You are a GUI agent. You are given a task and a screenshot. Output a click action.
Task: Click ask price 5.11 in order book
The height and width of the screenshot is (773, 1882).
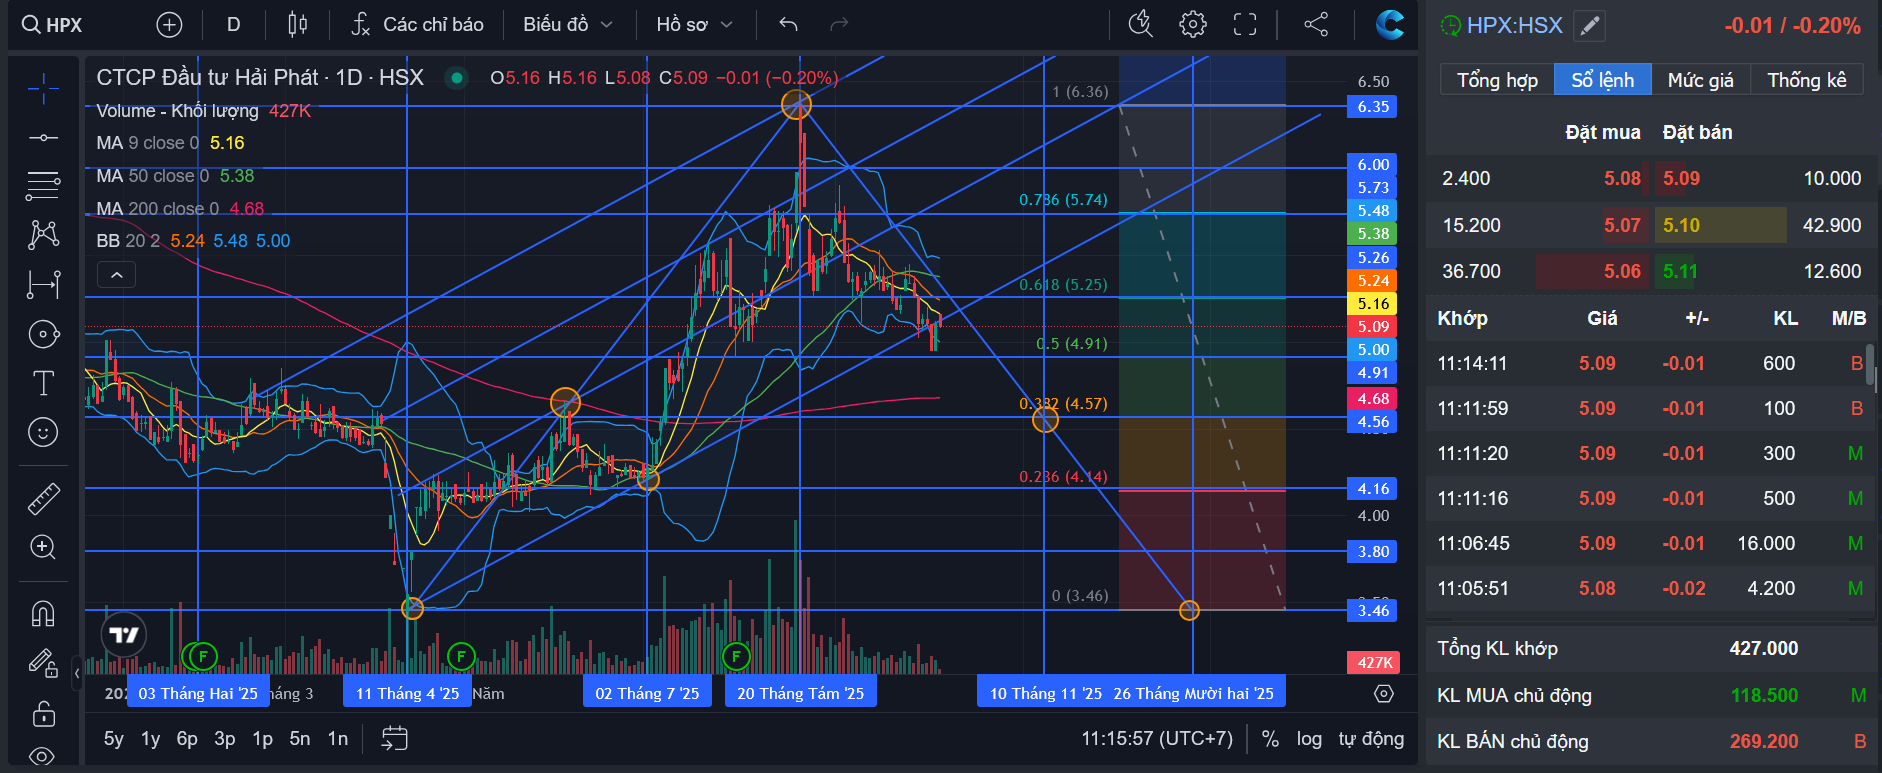1680,272
